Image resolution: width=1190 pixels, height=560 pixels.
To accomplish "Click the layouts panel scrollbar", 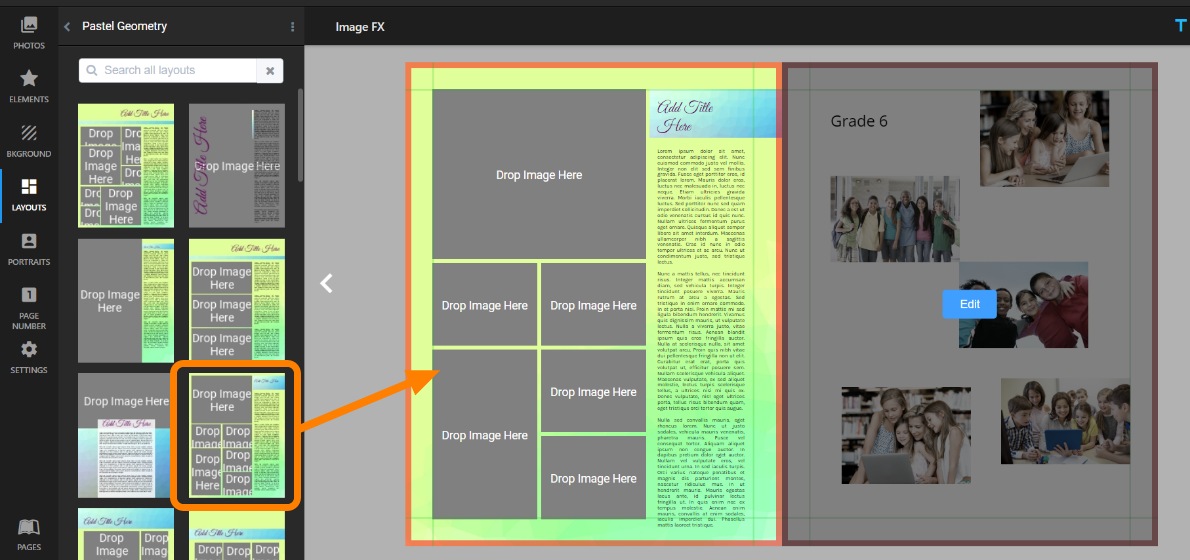I will (x=301, y=135).
